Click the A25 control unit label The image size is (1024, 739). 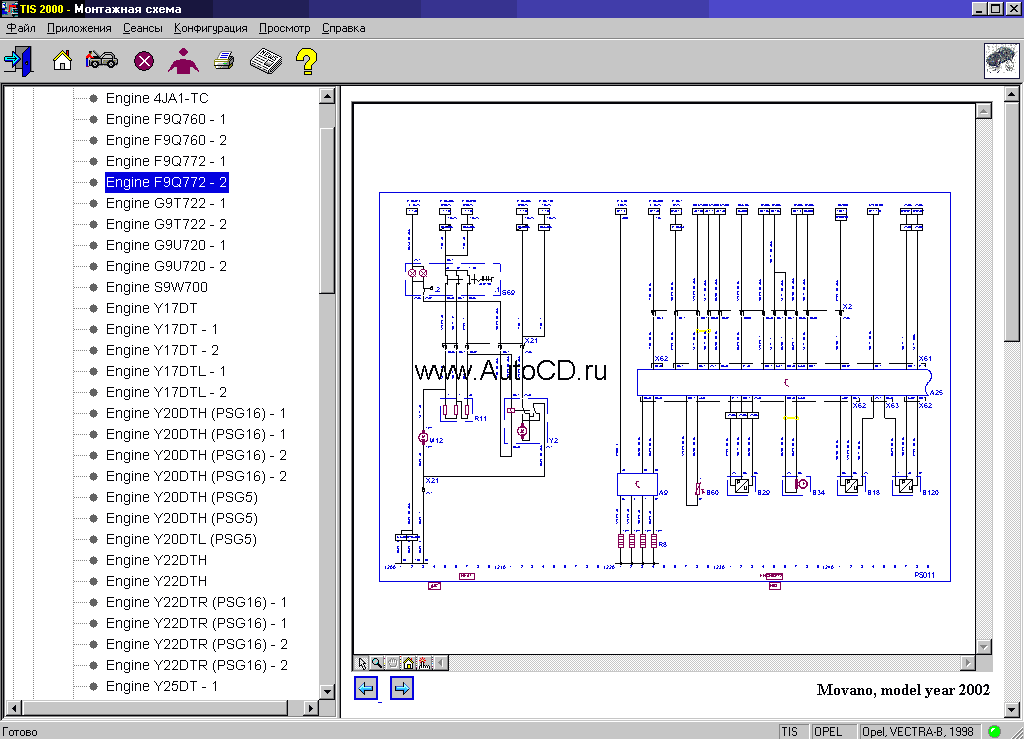(936, 393)
